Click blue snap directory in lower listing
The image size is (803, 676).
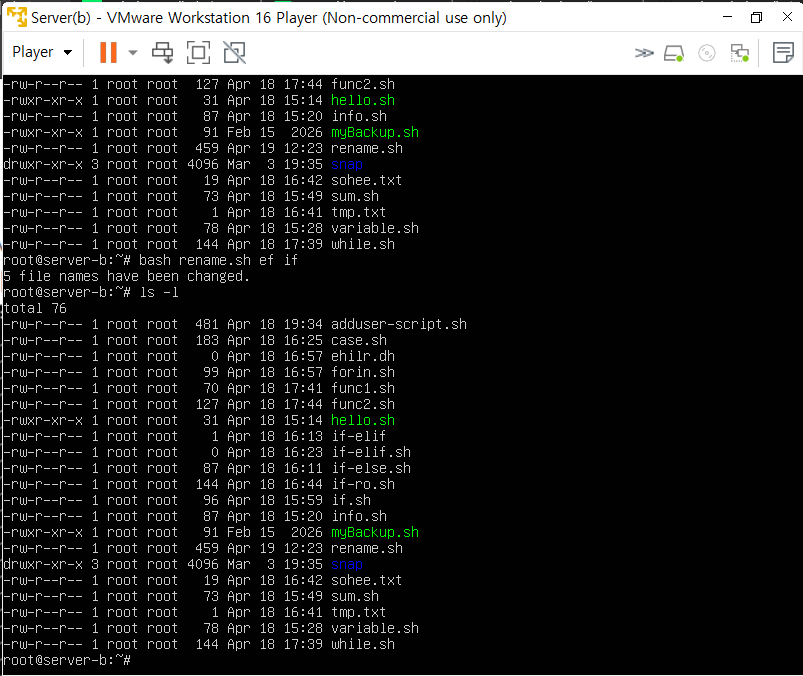(x=347, y=564)
